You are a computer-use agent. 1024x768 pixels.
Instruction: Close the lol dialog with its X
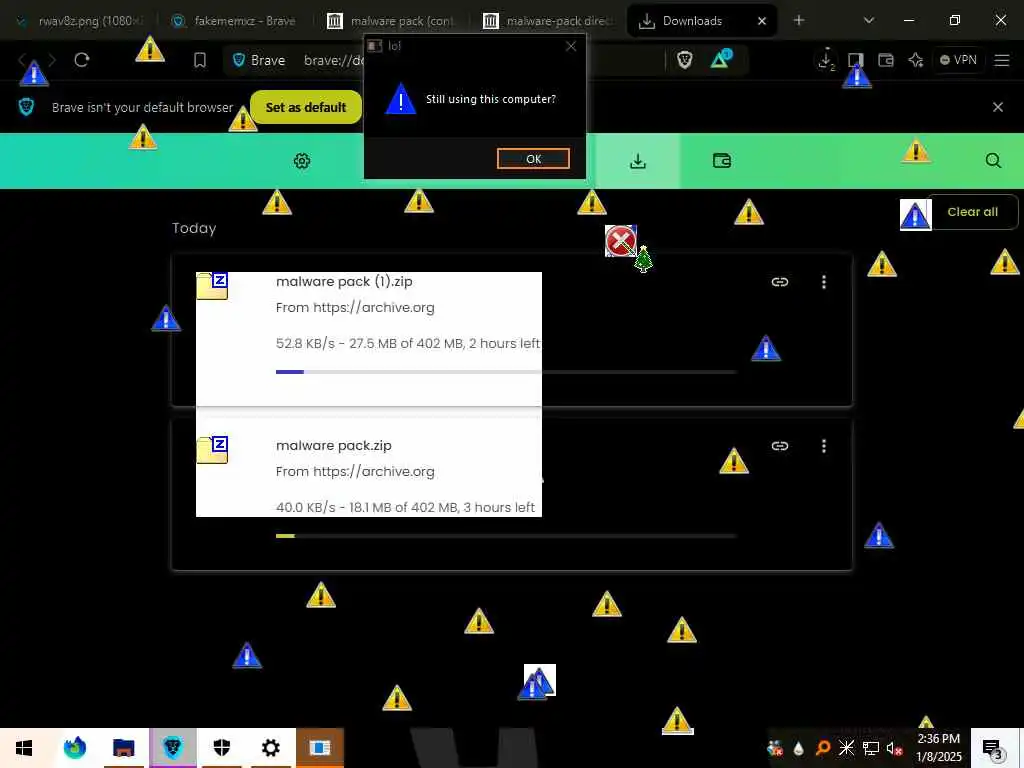click(x=571, y=46)
